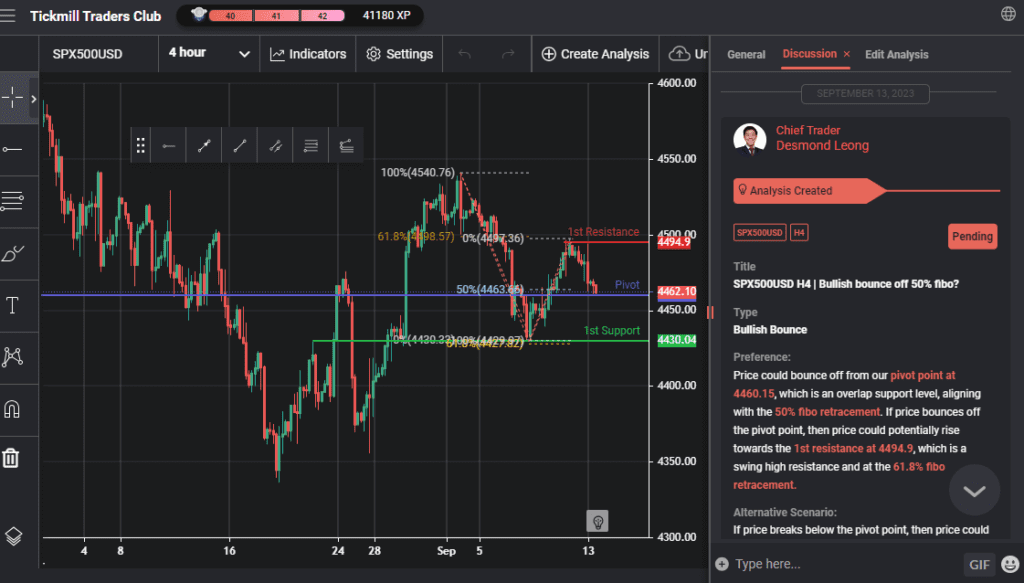Click Create Analysis button
Viewport: 1024px width, 583px height.
click(596, 54)
